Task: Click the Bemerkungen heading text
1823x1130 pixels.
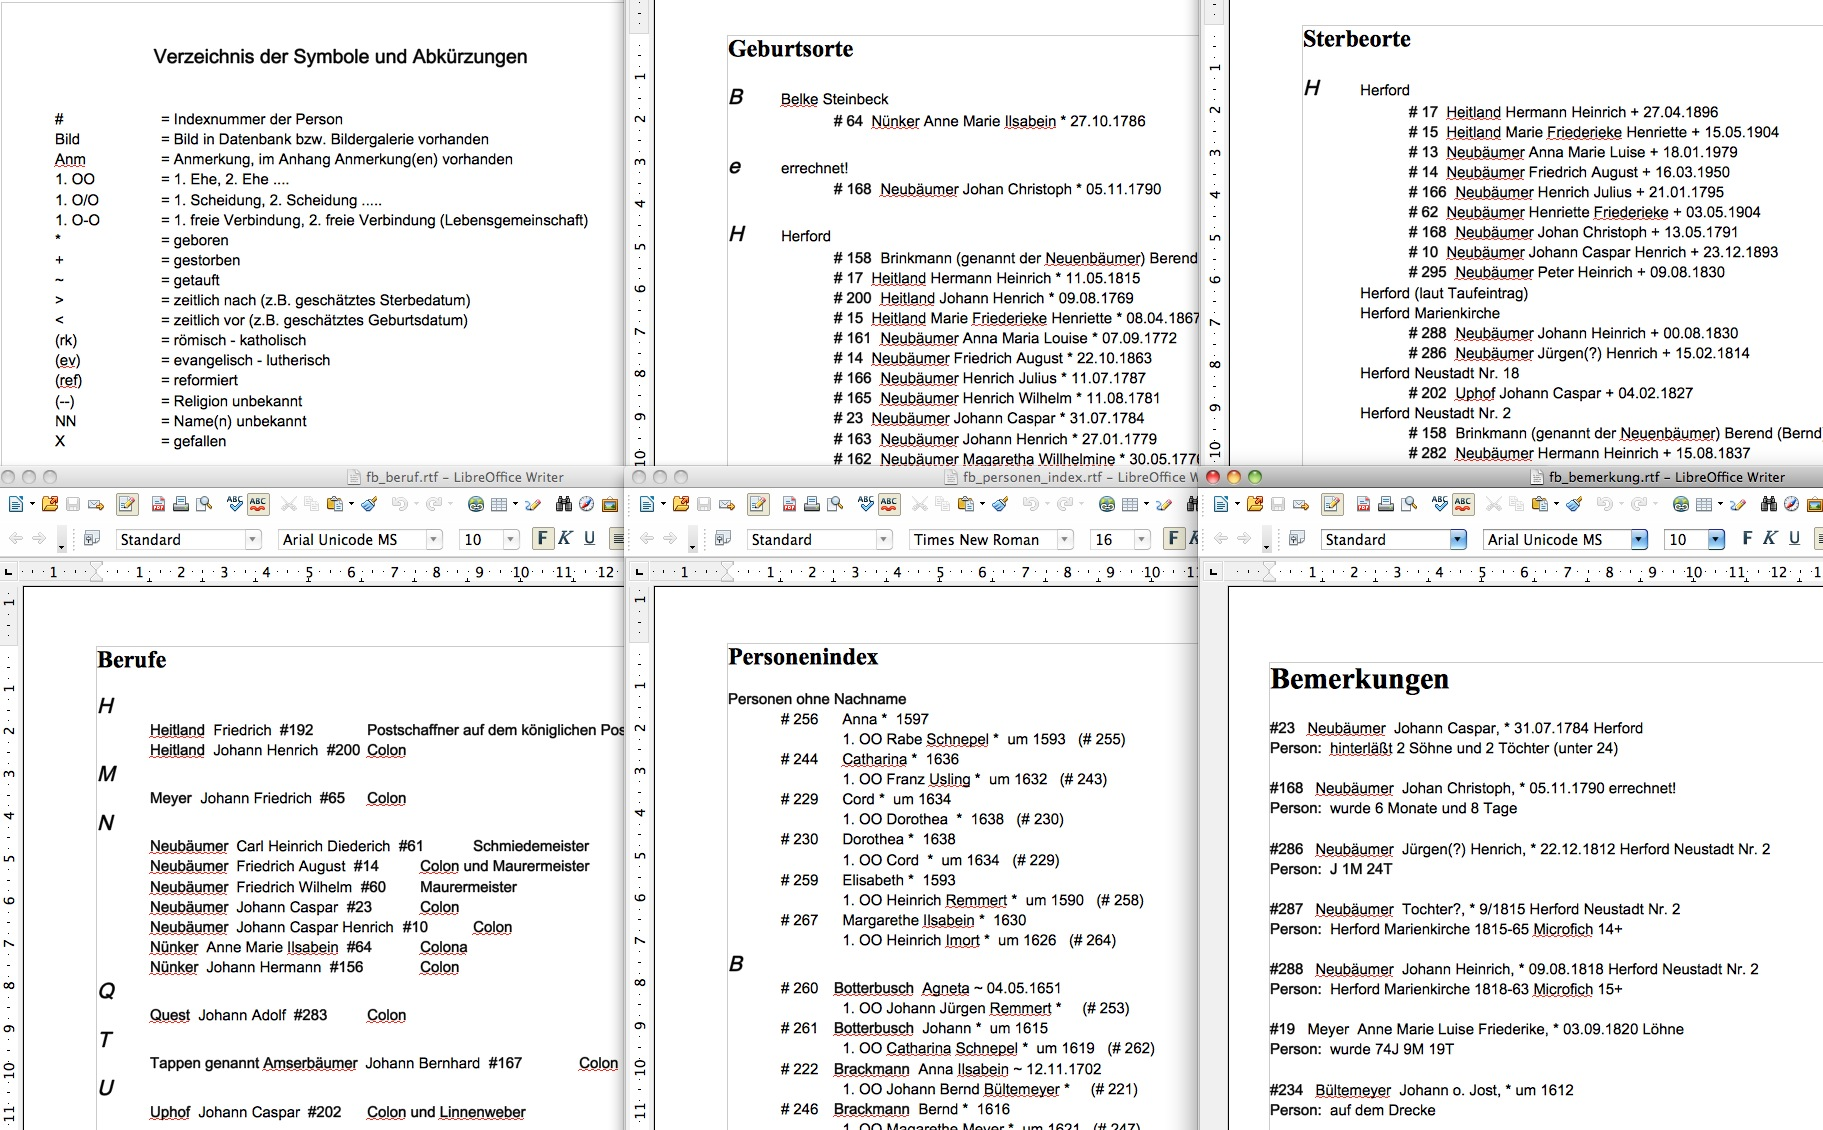Action: click(x=1359, y=679)
